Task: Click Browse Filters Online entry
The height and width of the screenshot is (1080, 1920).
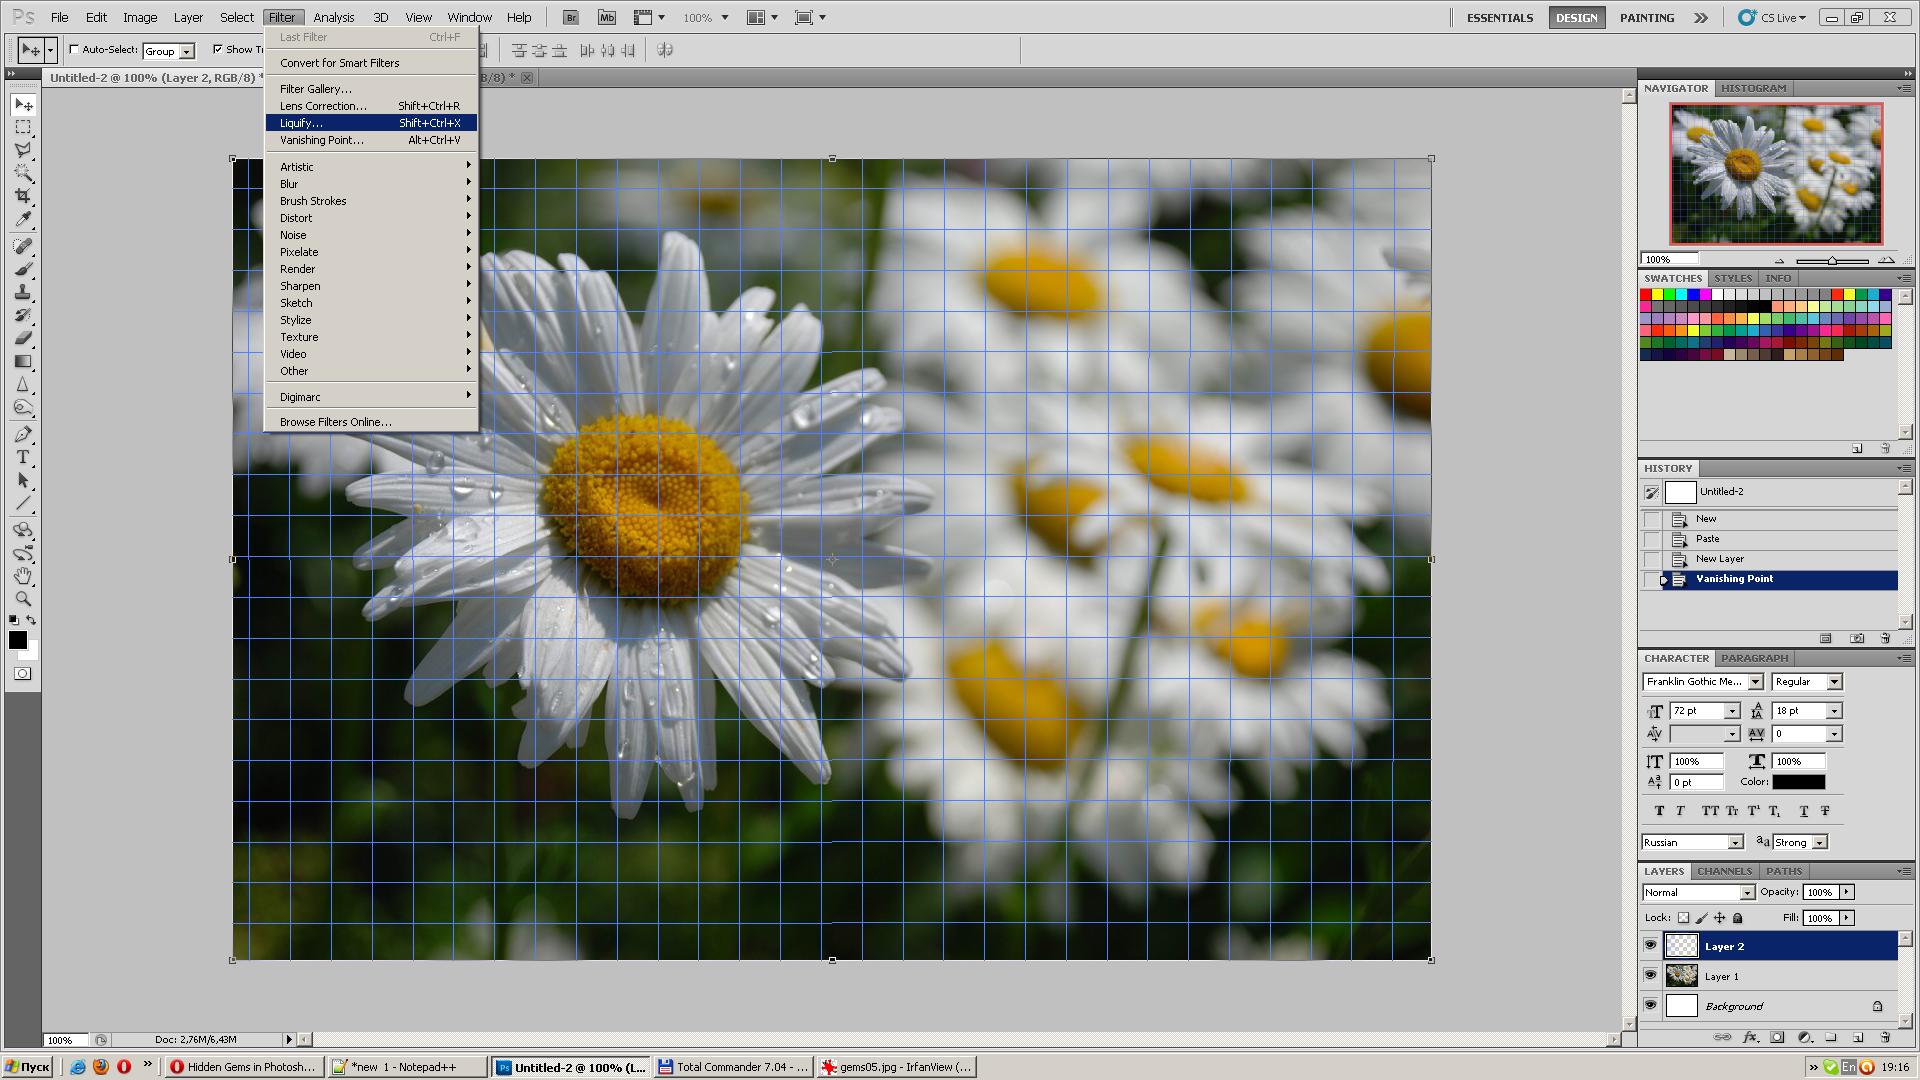Action: (335, 422)
